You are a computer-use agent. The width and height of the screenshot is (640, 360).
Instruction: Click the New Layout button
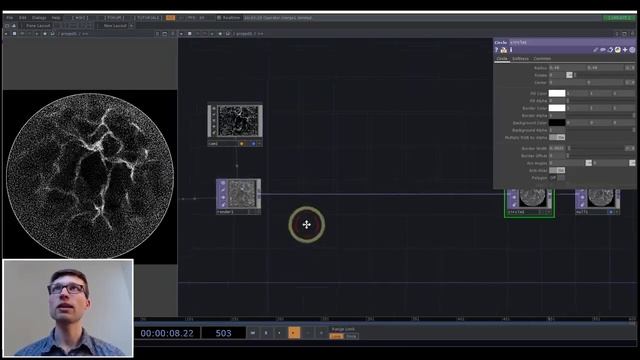point(115,26)
